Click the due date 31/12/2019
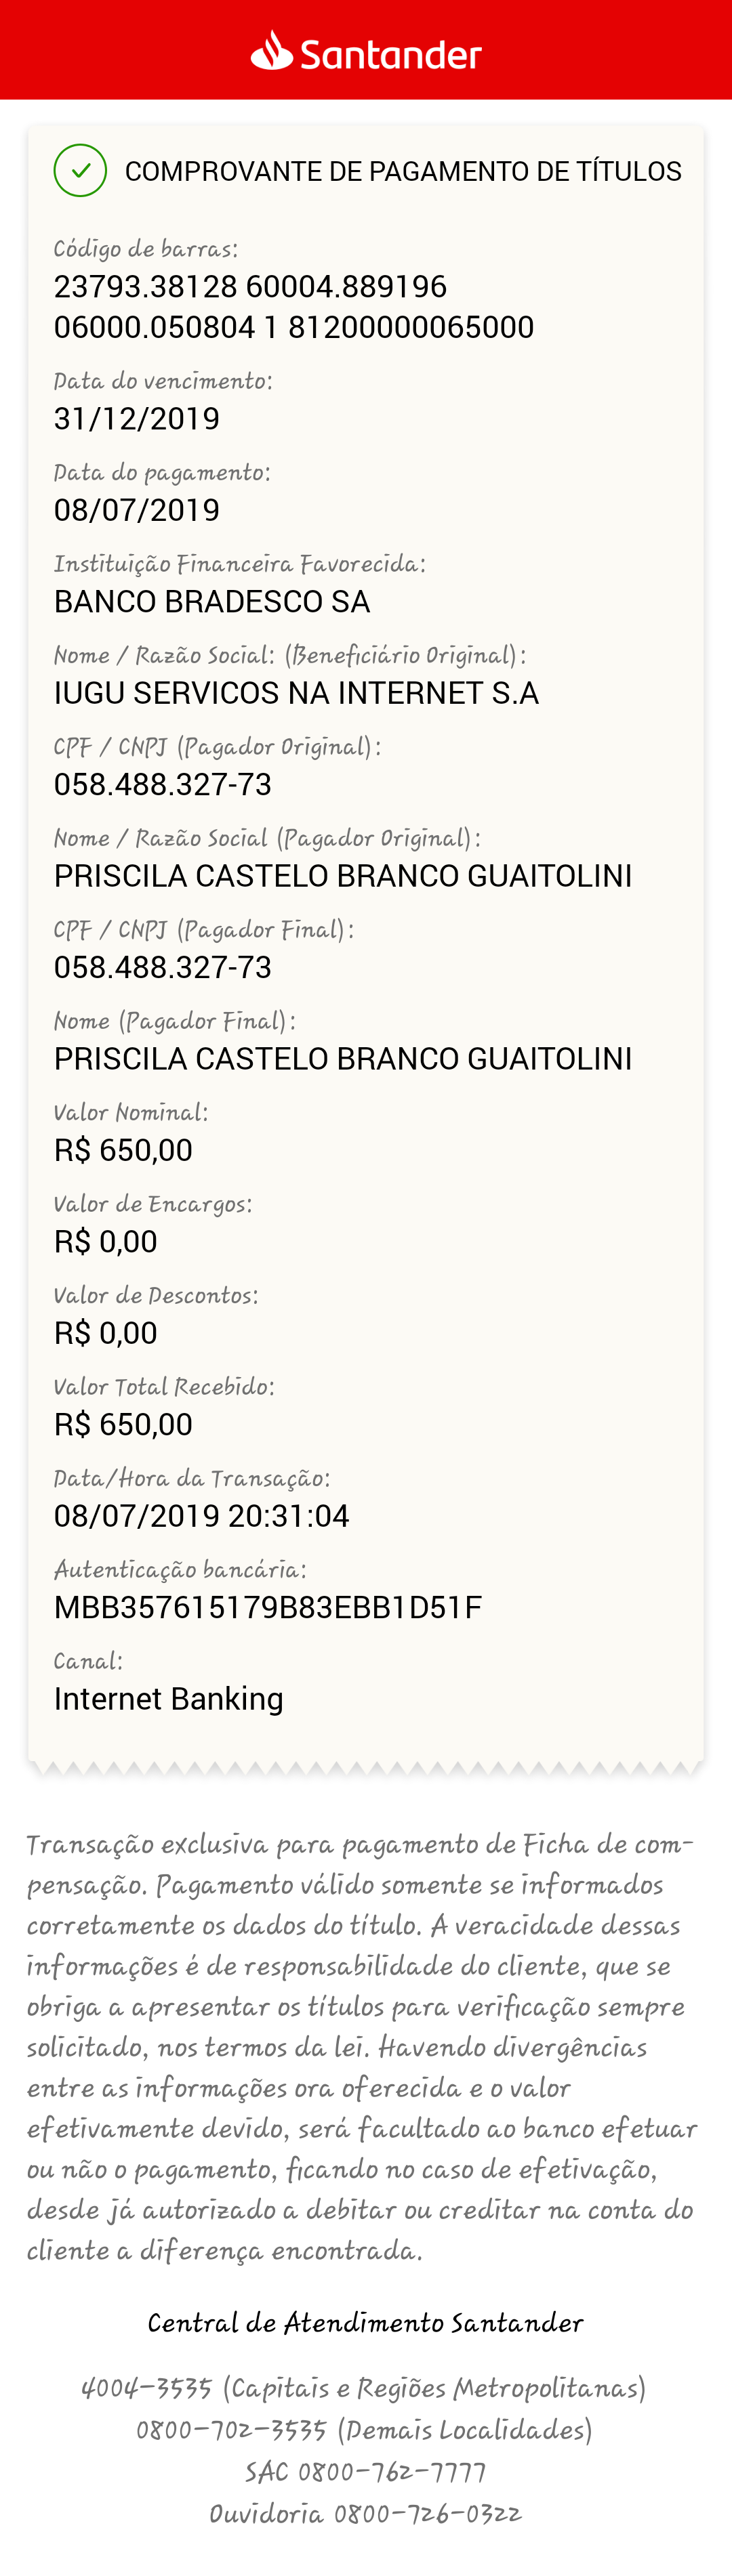 coord(137,418)
